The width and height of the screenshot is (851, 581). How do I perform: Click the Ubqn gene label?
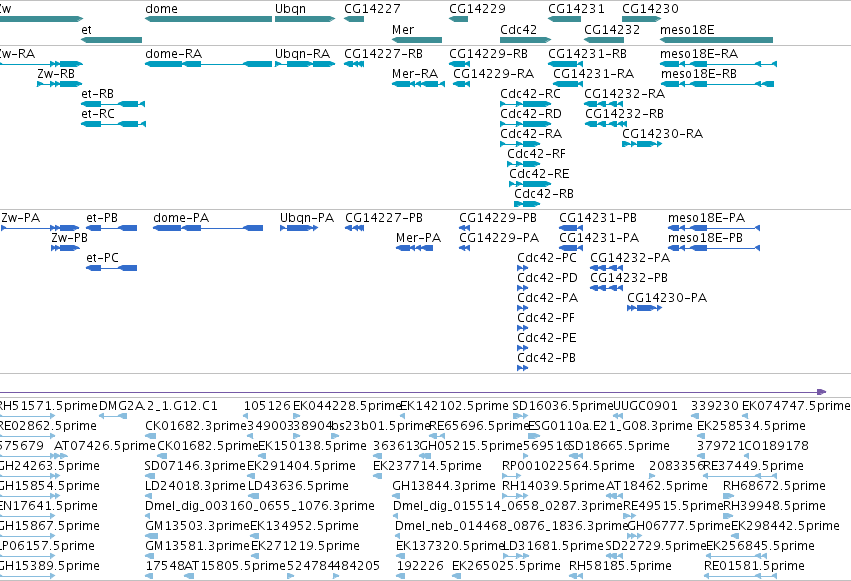[x=290, y=9]
